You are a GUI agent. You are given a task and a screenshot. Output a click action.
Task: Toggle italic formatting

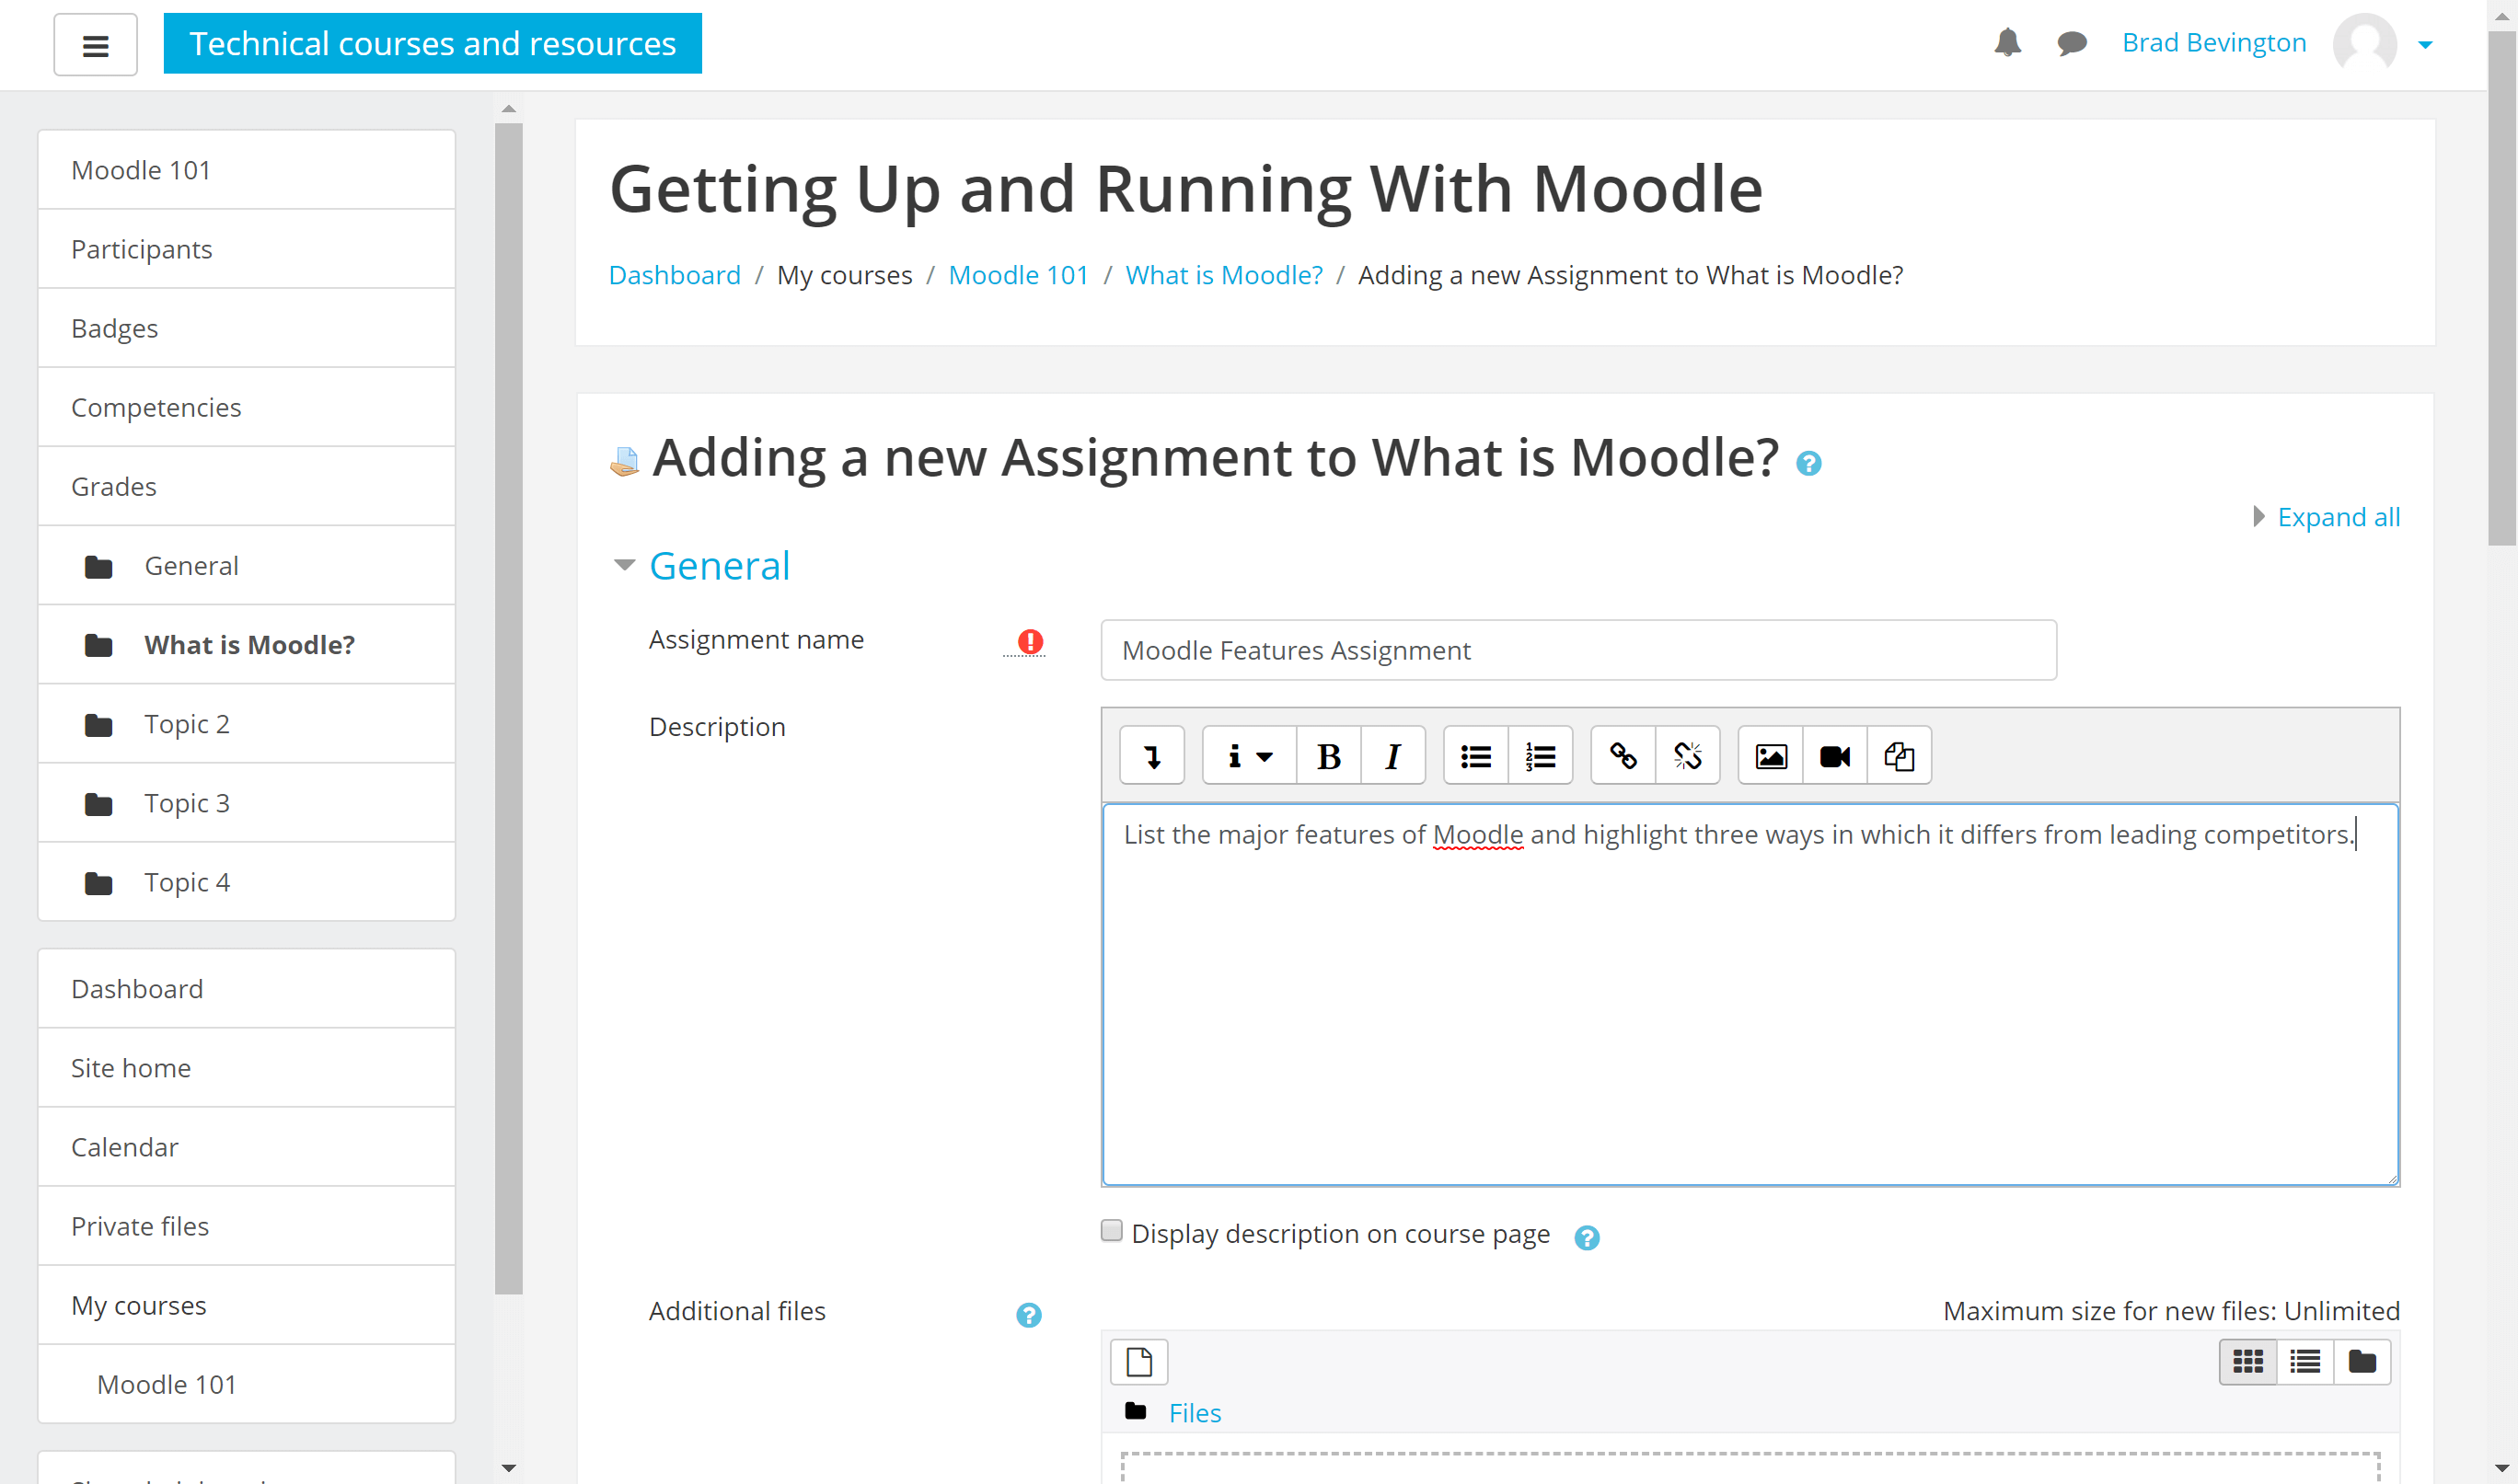[1393, 756]
